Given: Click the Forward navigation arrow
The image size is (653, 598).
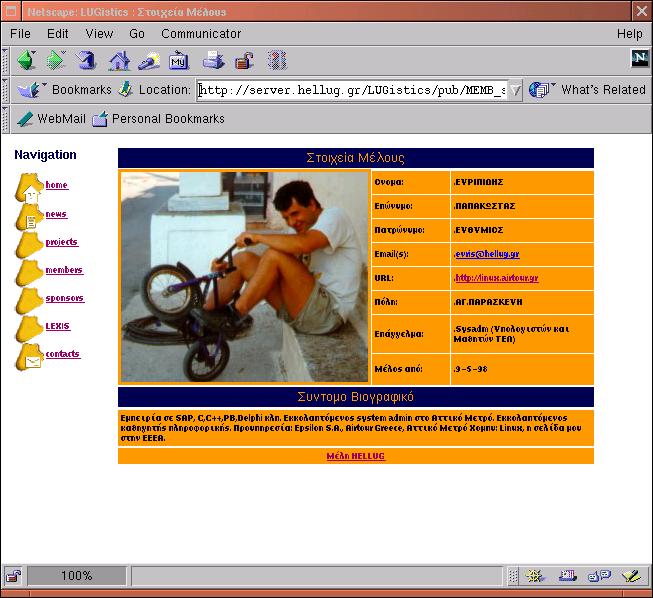Looking at the screenshot, I should (x=56, y=60).
